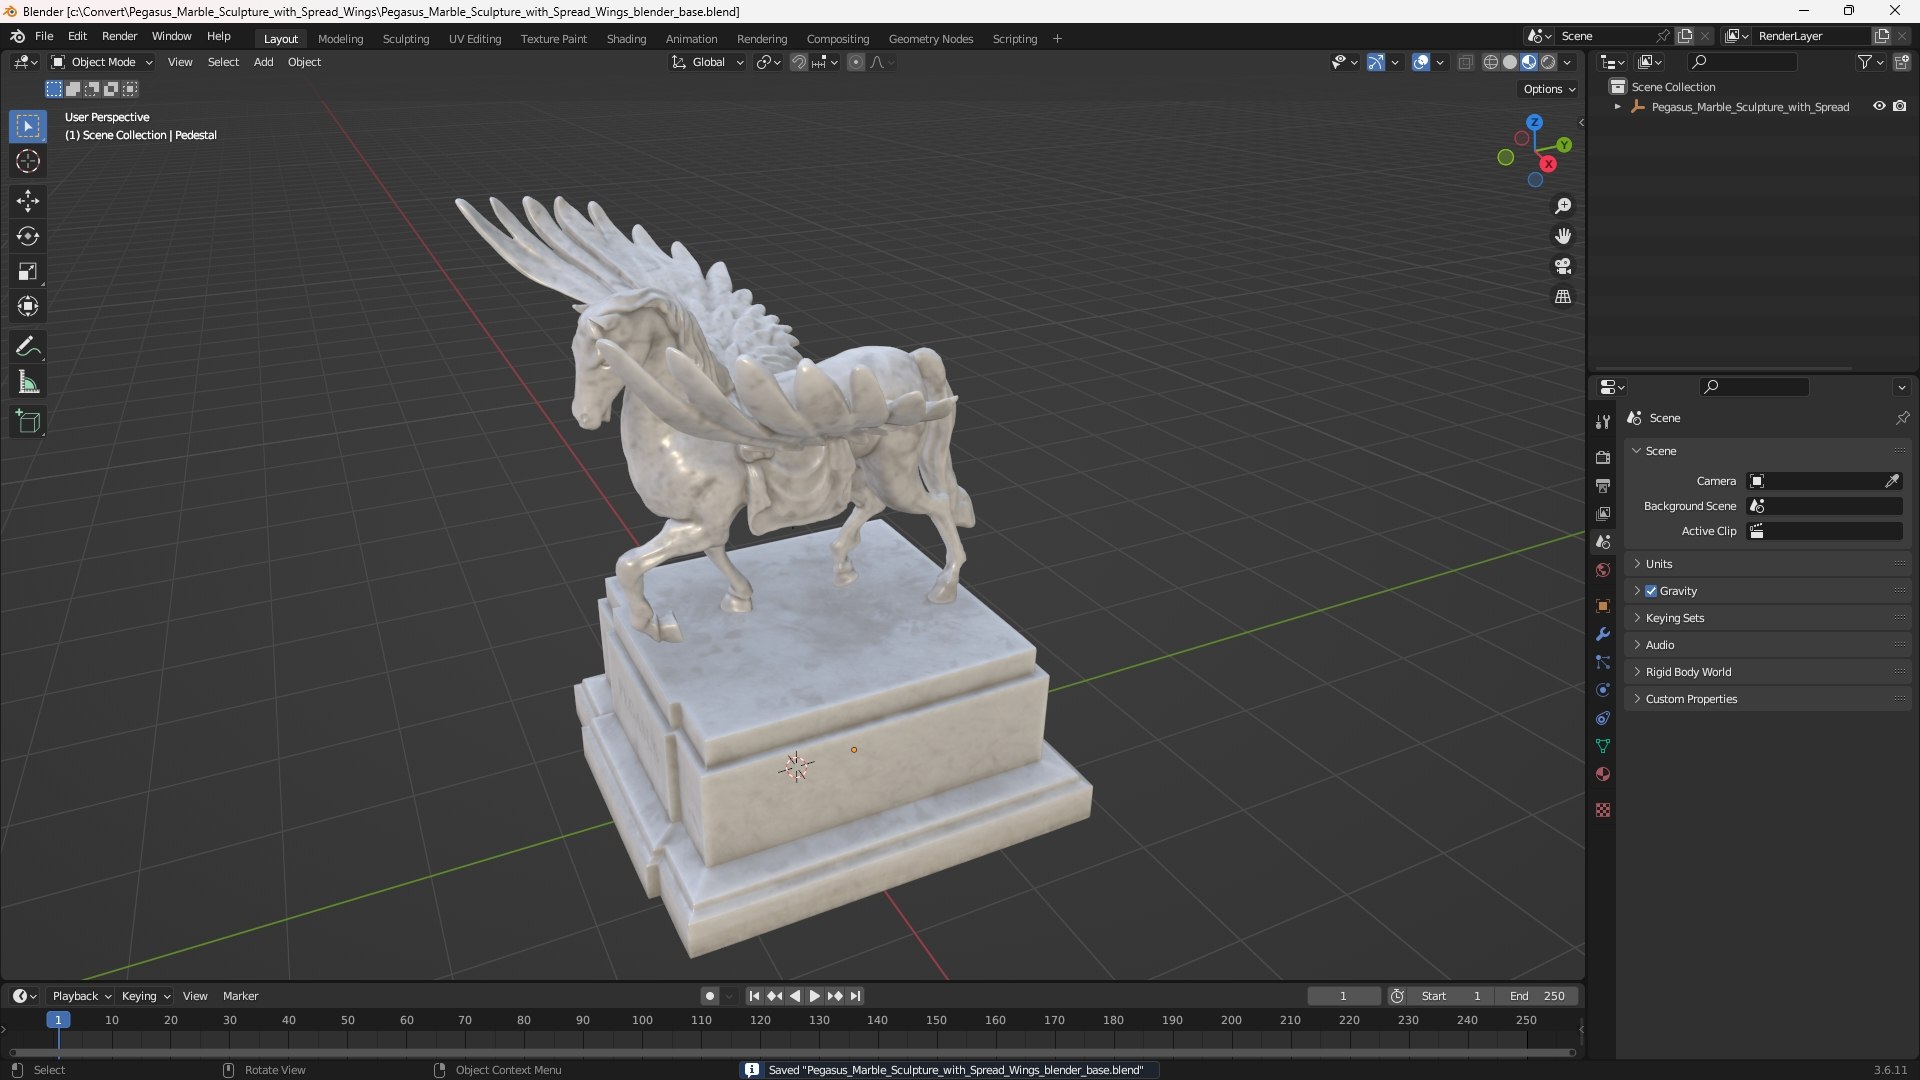Disable Pegasus collection in renders camera icon
This screenshot has width=1920, height=1080.
pos(1899,106)
